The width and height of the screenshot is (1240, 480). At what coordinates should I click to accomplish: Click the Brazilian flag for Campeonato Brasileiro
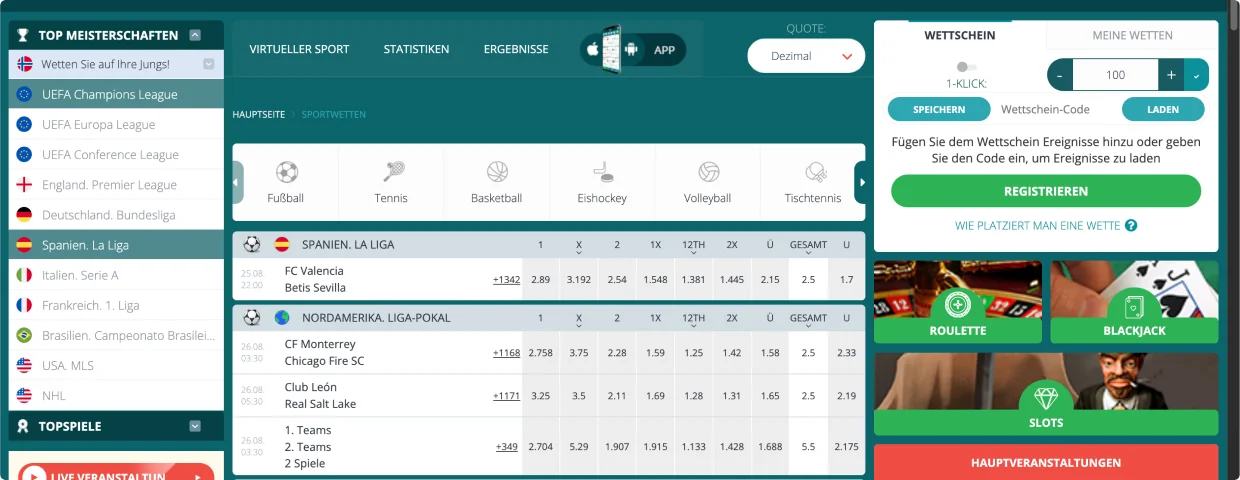[25, 335]
